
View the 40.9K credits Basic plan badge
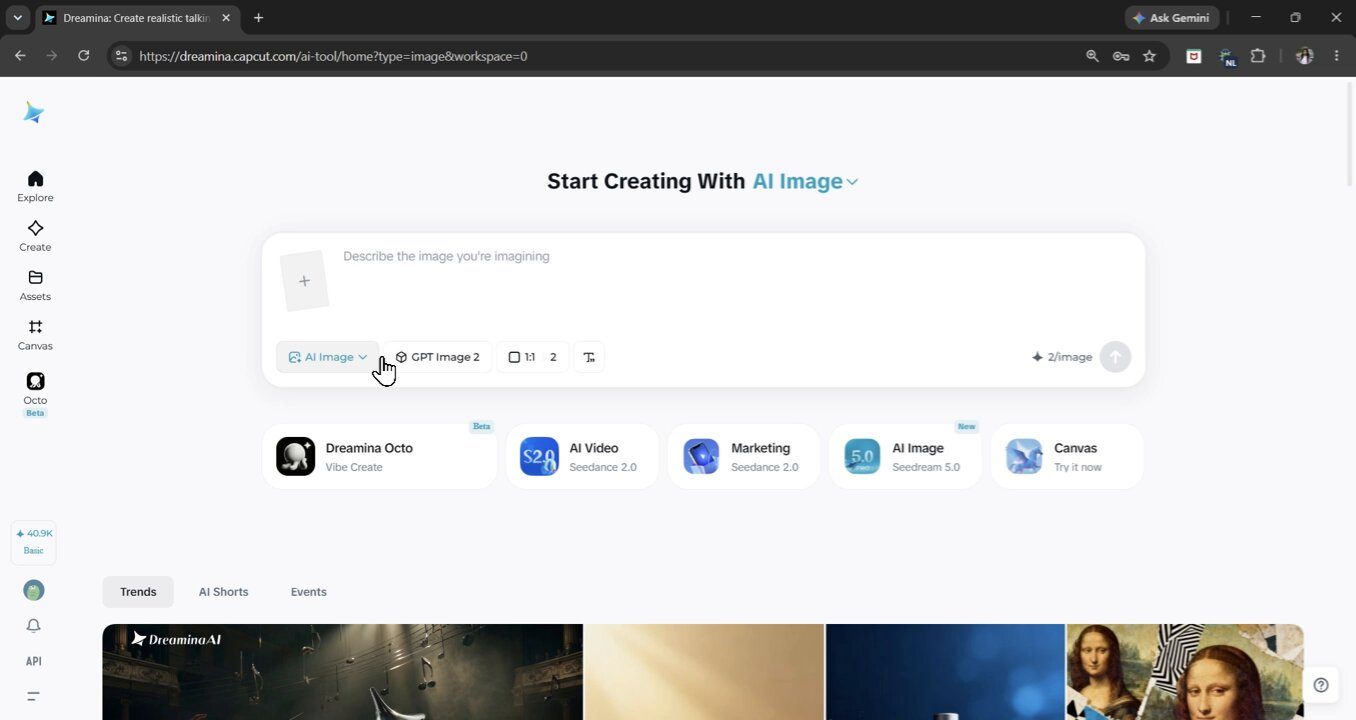[x=34, y=542]
